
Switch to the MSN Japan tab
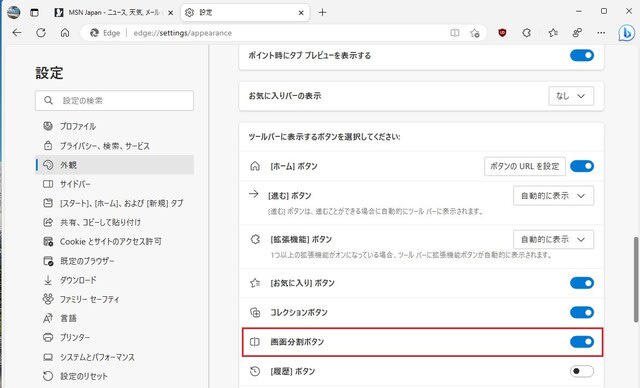(x=113, y=13)
